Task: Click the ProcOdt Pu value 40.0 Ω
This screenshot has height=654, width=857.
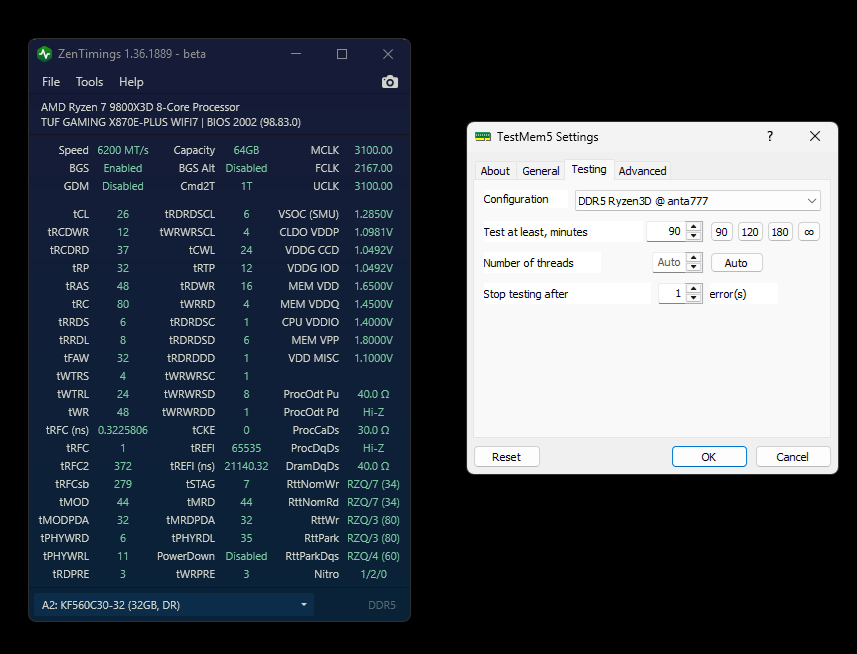Action: [x=373, y=394]
